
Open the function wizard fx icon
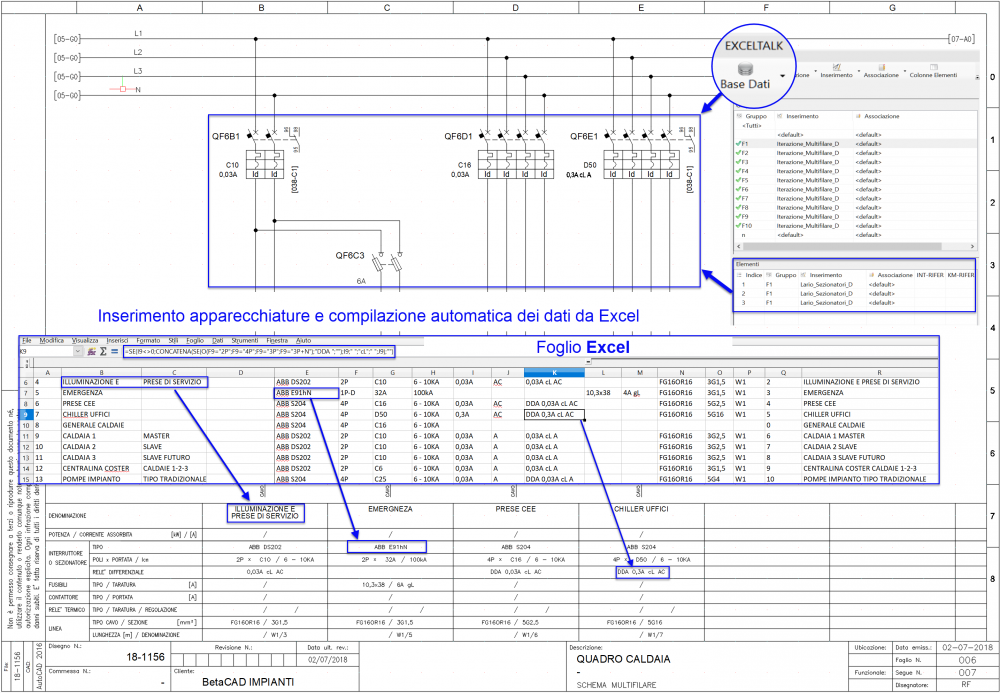coord(91,351)
